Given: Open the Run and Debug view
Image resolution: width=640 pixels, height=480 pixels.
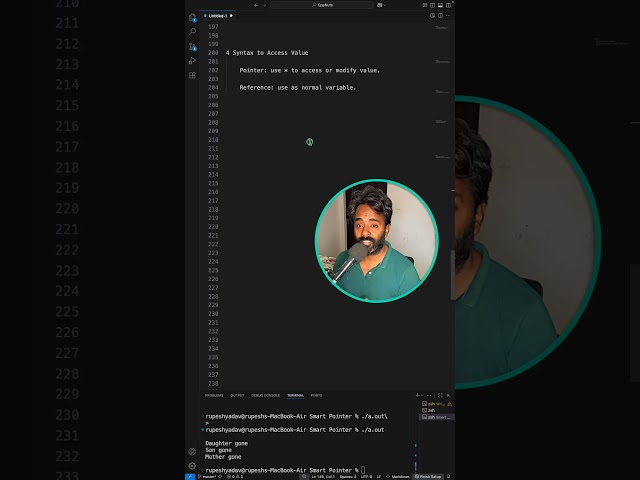Looking at the screenshot, I should pyautogui.click(x=192, y=61).
